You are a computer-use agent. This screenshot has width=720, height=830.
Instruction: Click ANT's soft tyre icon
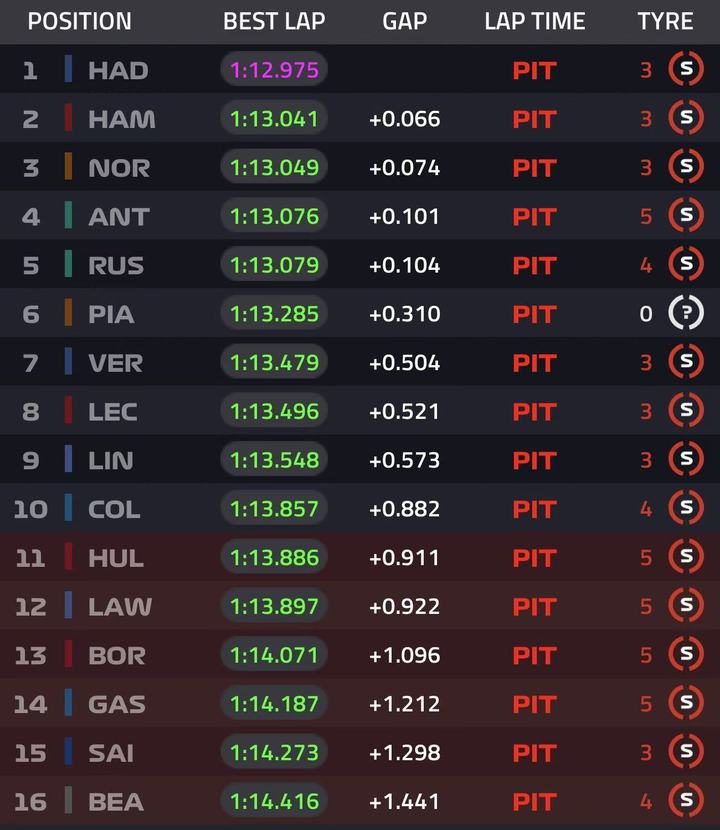(x=686, y=215)
